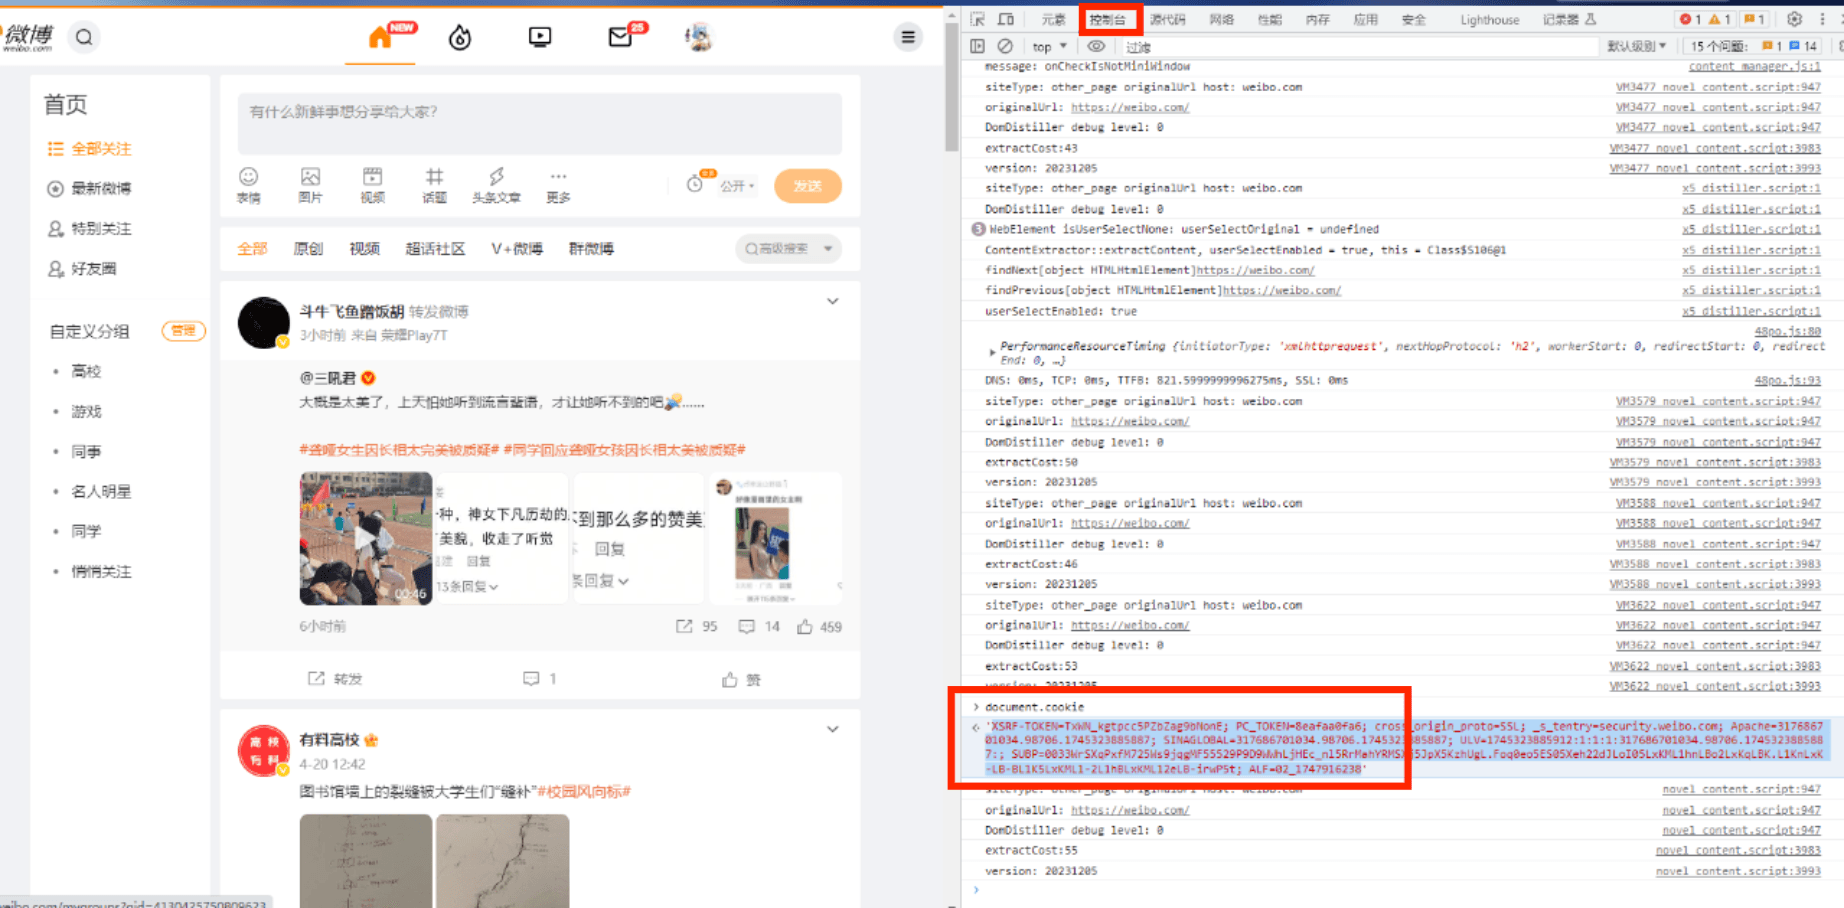Activate the DevTools inspect element icon
The width and height of the screenshot is (1844, 908).
click(978, 19)
